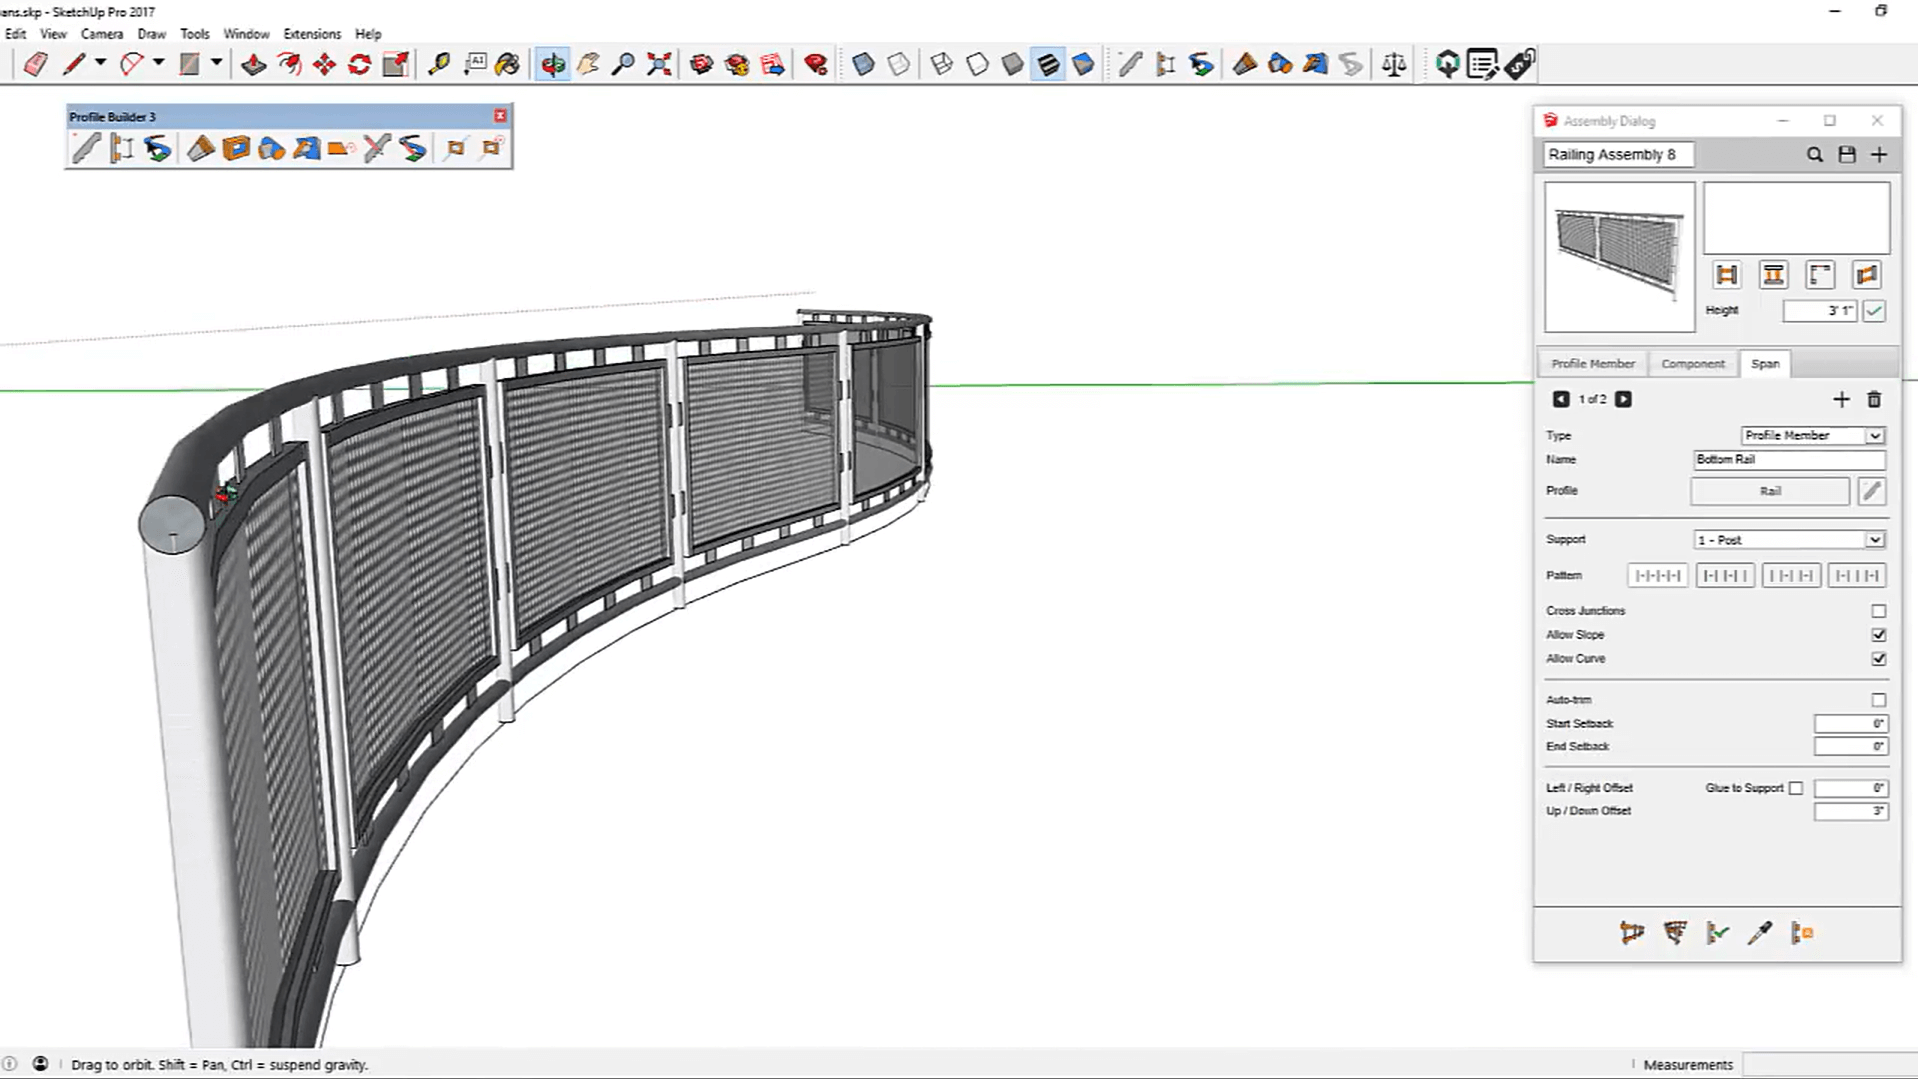This screenshot has height=1079, width=1918.
Task: Open the Type dropdown showing Profile Member
Action: point(1812,436)
